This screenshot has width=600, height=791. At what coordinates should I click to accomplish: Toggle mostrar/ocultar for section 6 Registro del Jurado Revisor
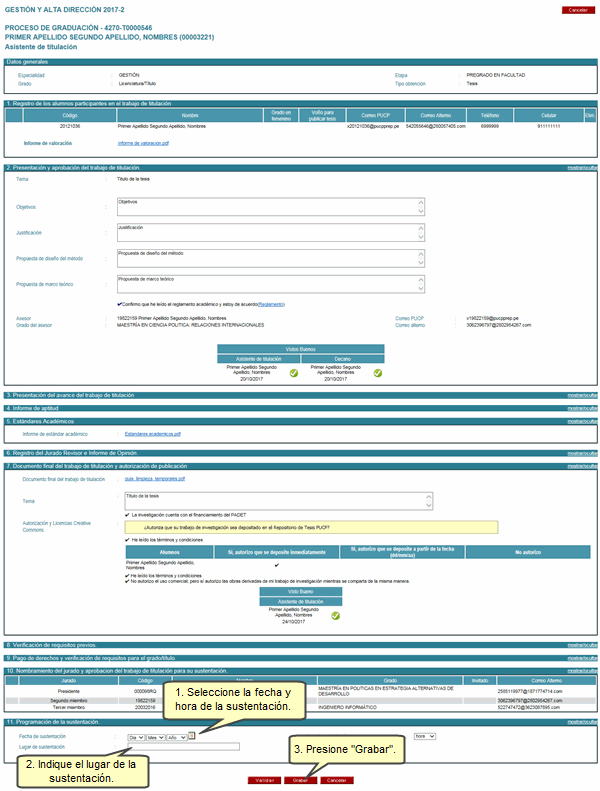pyautogui.click(x=582, y=453)
